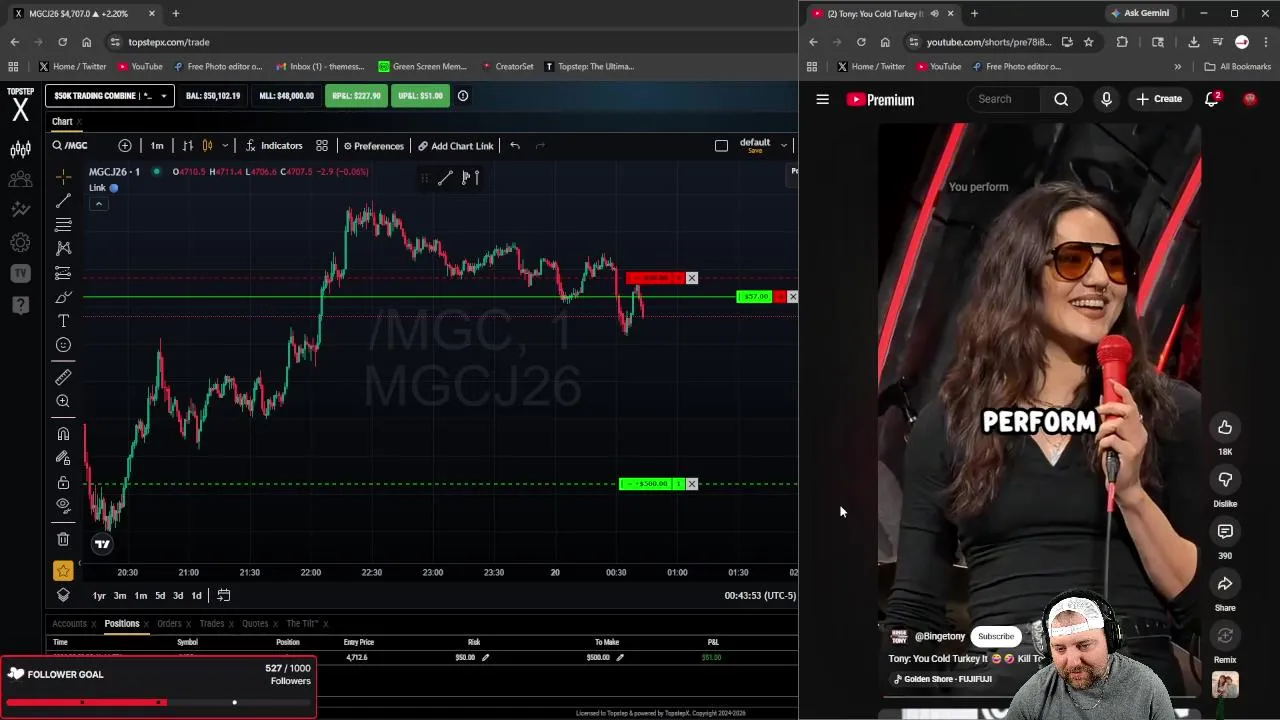Collapse the indicator legend chevron
Screen dimensions: 1280x720
98,204
